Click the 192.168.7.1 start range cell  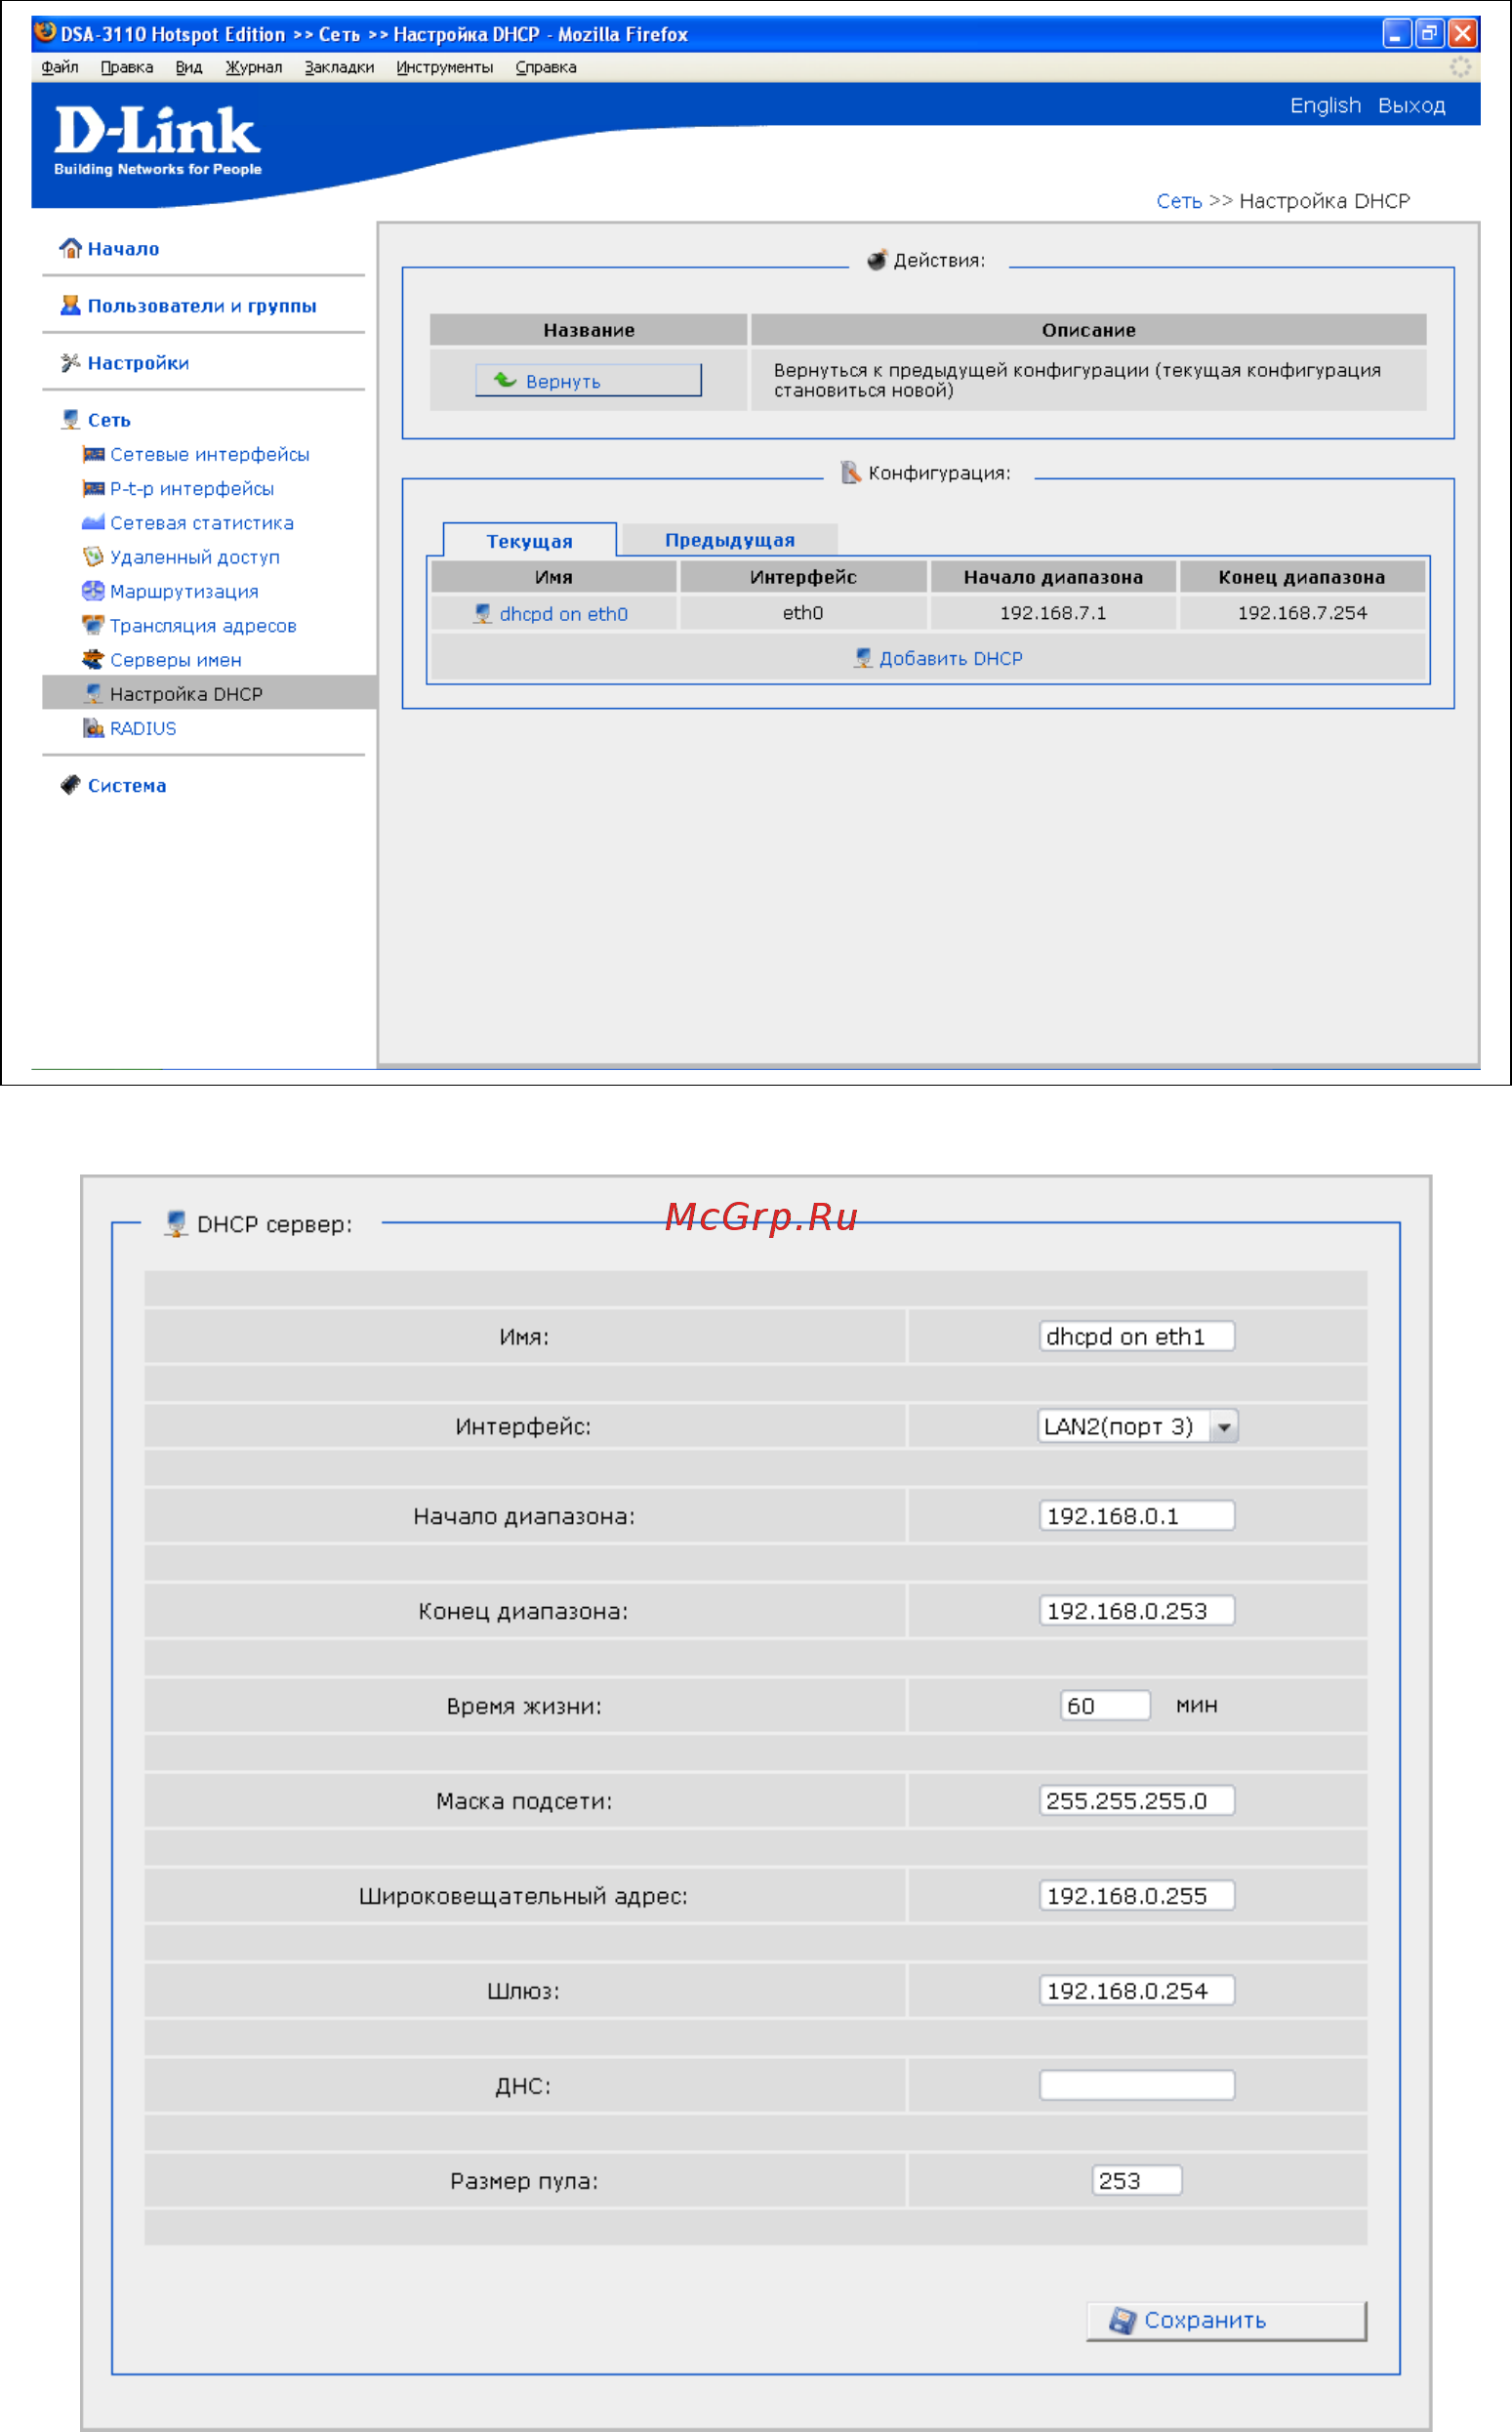click(1053, 612)
